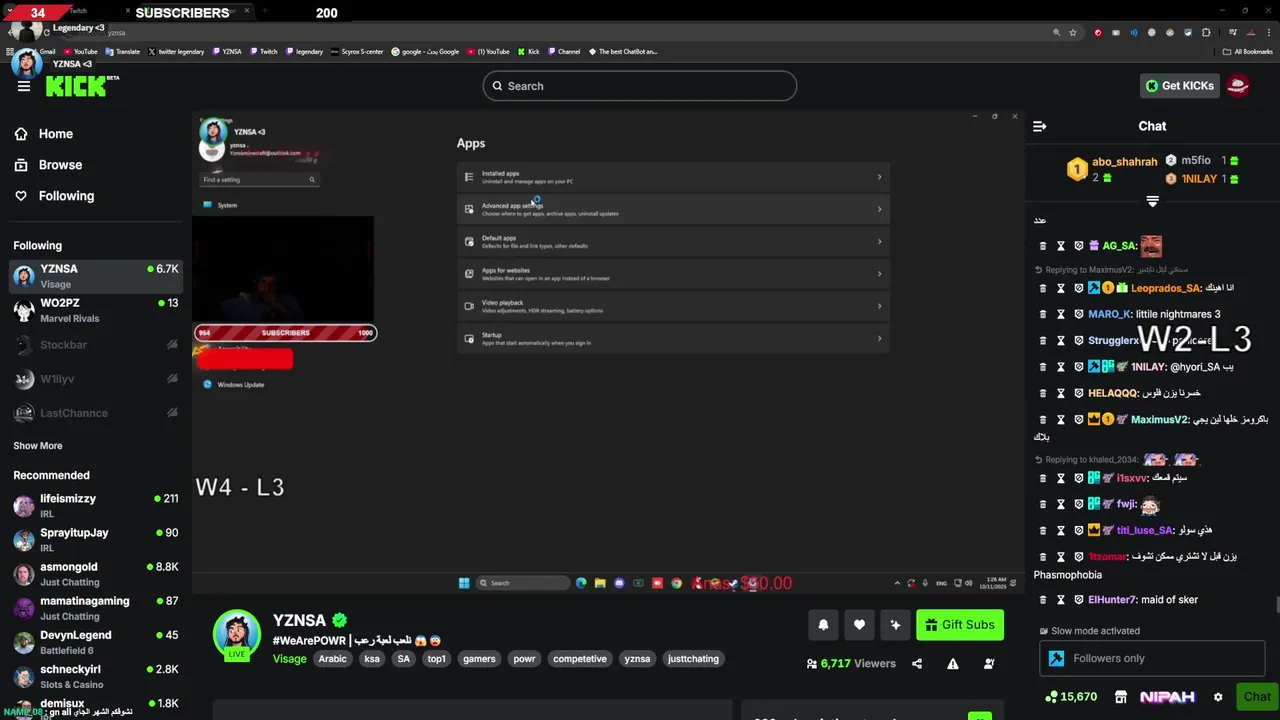Select YZNSA channel in Following list
The image size is (1280, 720).
(96, 276)
